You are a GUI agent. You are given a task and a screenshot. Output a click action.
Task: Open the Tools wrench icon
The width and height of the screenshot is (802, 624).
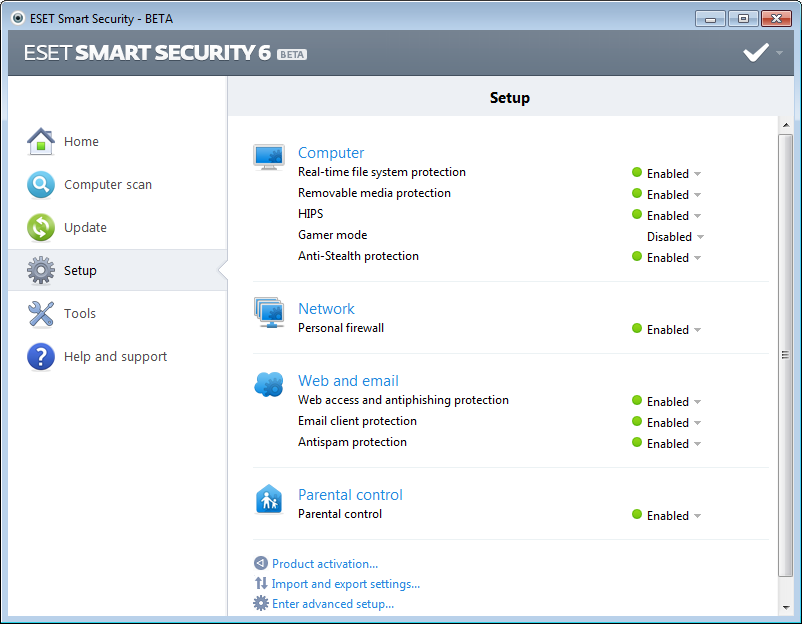(41, 314)
